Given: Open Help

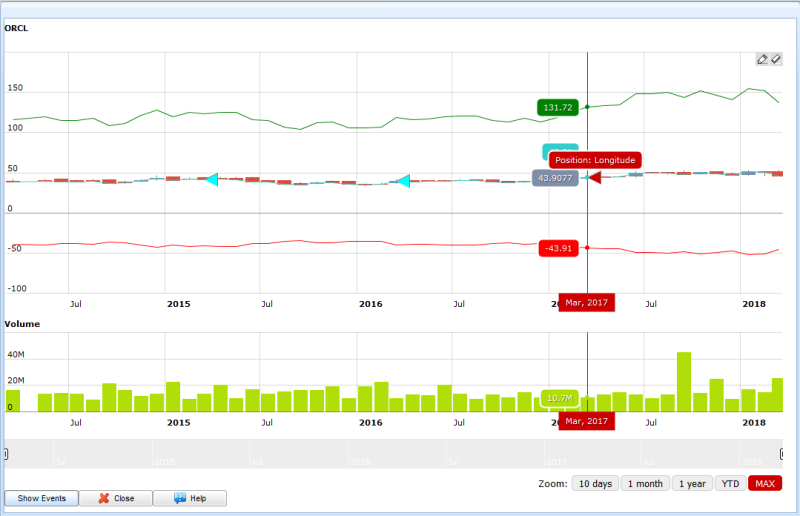Looking at the screenshot, I should [189, 498].
